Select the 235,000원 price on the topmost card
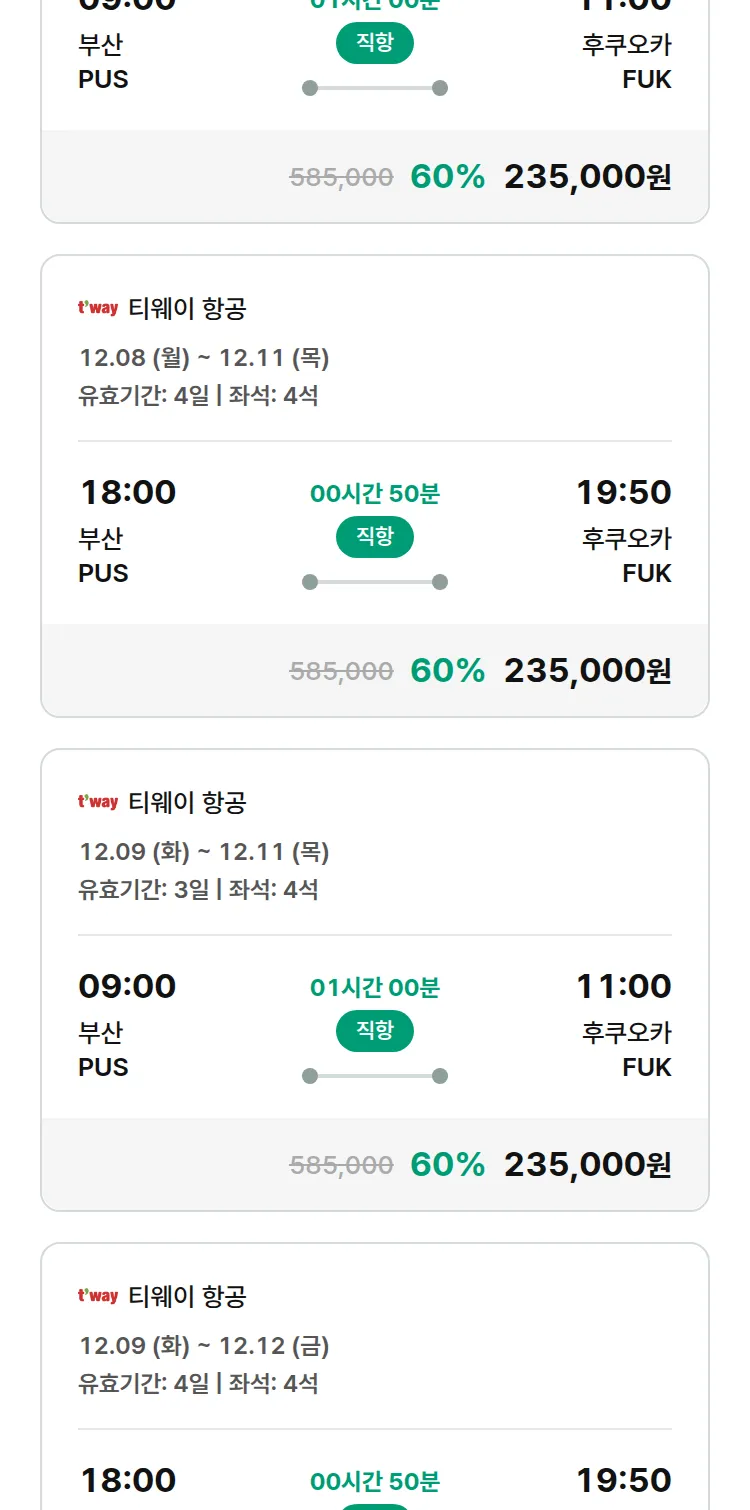 (587, 177)
